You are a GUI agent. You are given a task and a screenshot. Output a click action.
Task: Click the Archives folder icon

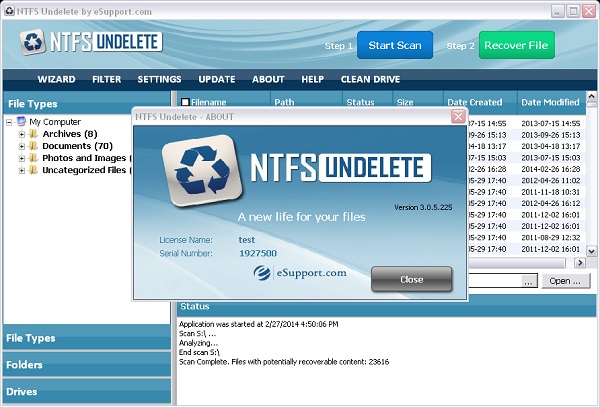coord(34,134)
